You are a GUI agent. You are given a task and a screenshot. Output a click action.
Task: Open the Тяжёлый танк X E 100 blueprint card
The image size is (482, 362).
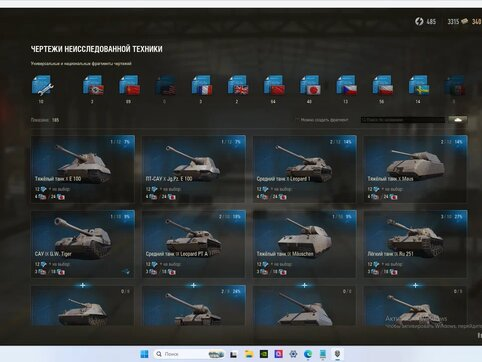[83, 169]
